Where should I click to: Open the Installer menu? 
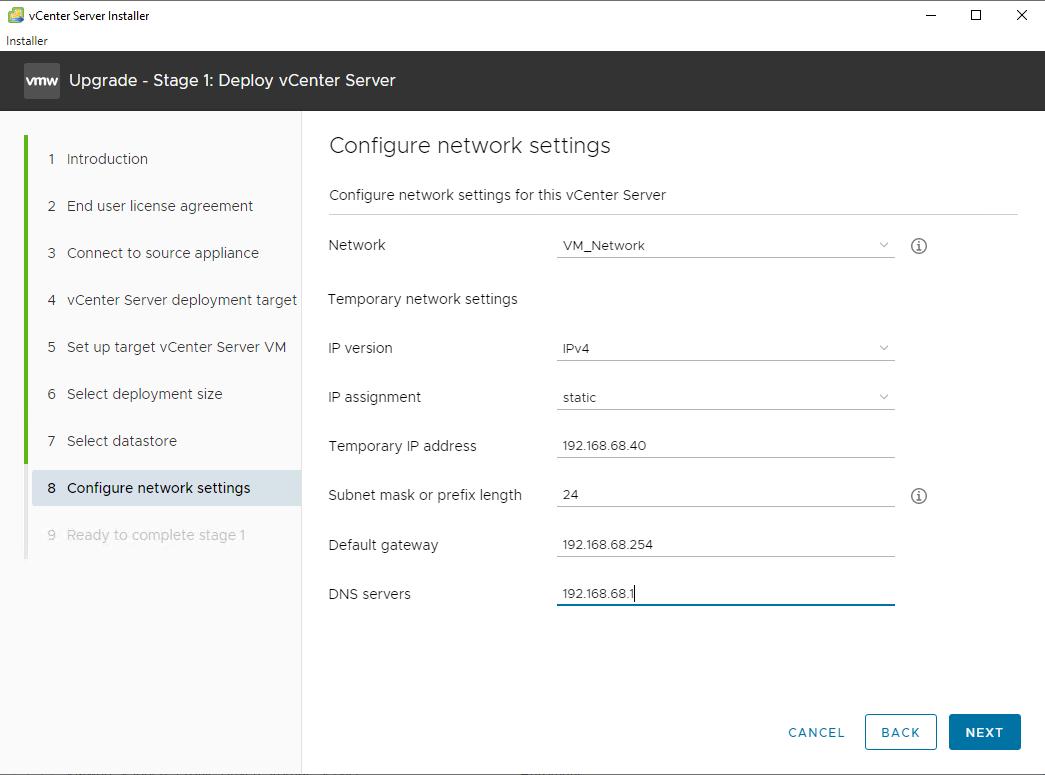tap(26, 40)
